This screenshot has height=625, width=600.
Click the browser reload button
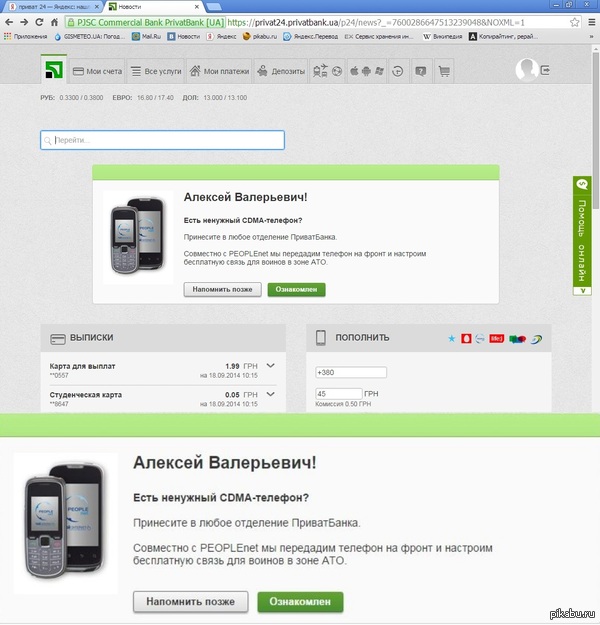coord(39,21)
